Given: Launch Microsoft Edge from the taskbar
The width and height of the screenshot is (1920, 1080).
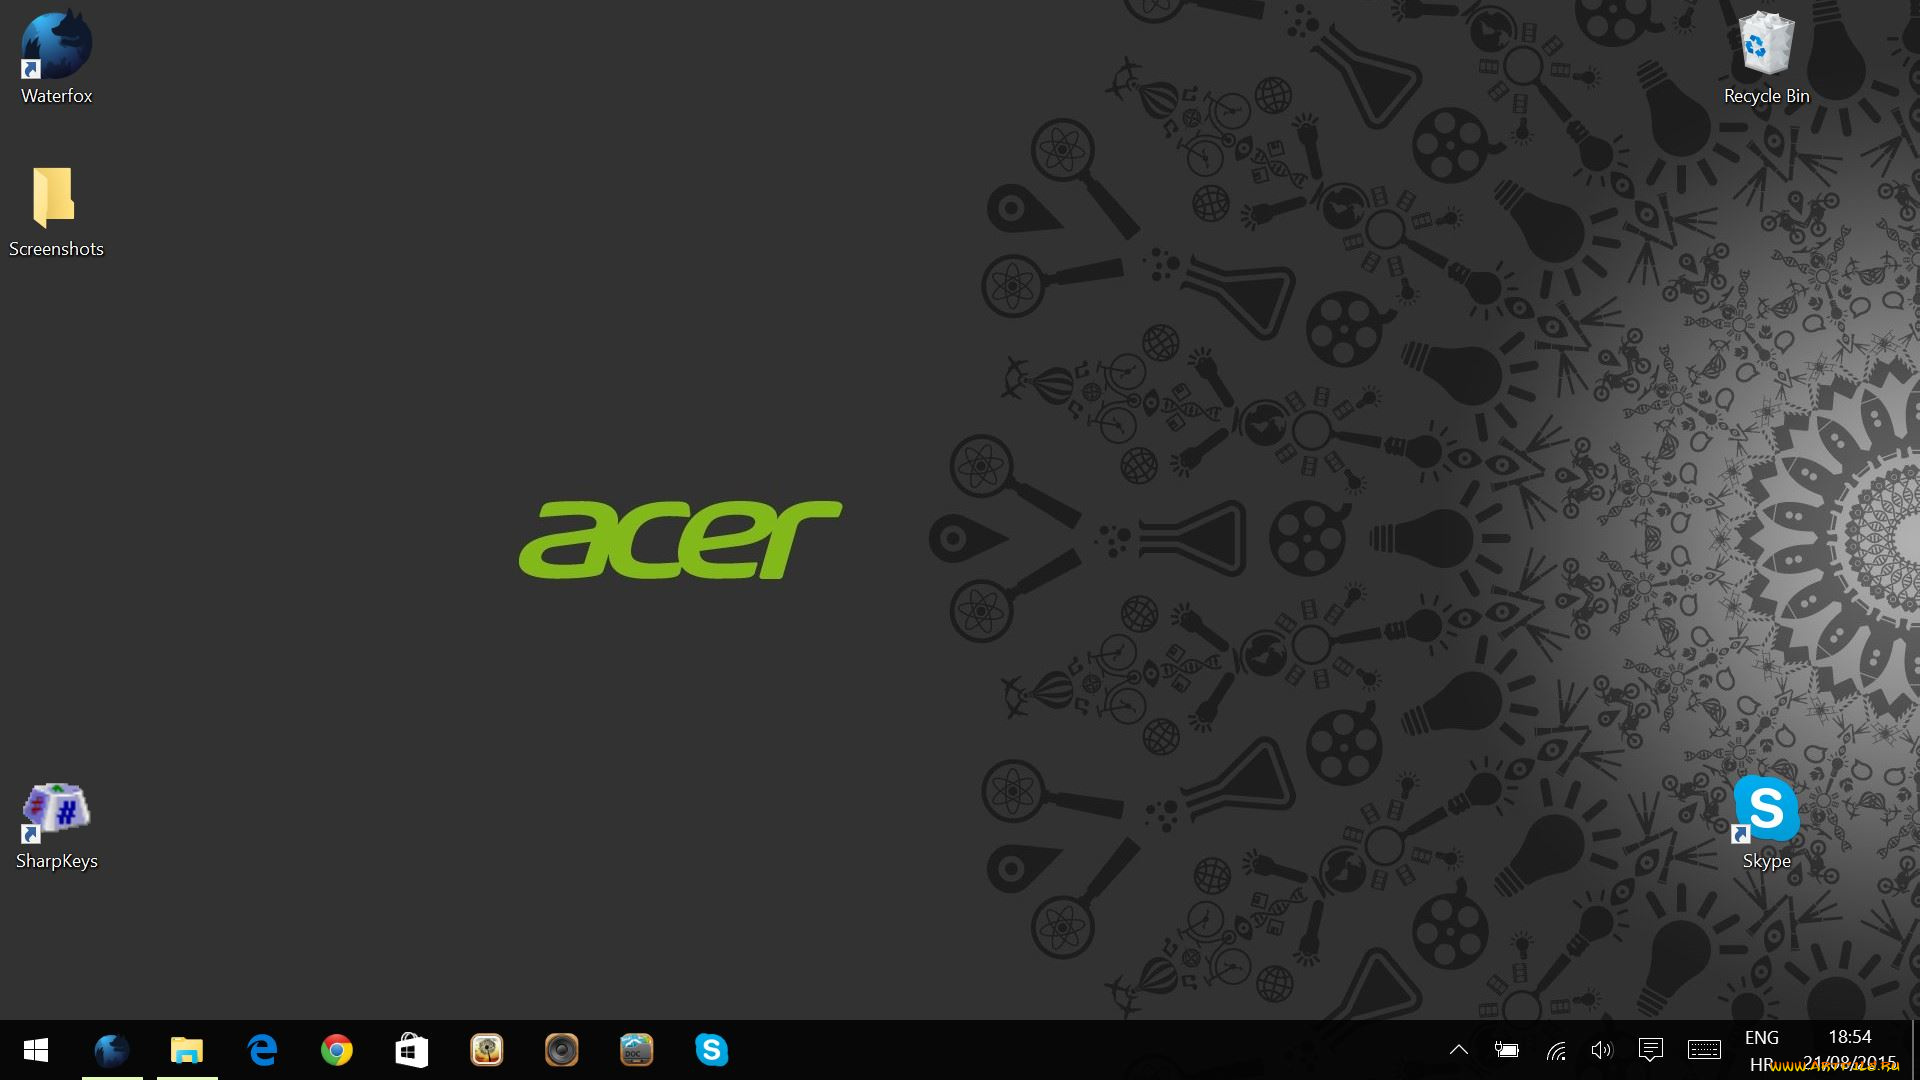Looking at the screenshot, I should [x=262, y=1050].
